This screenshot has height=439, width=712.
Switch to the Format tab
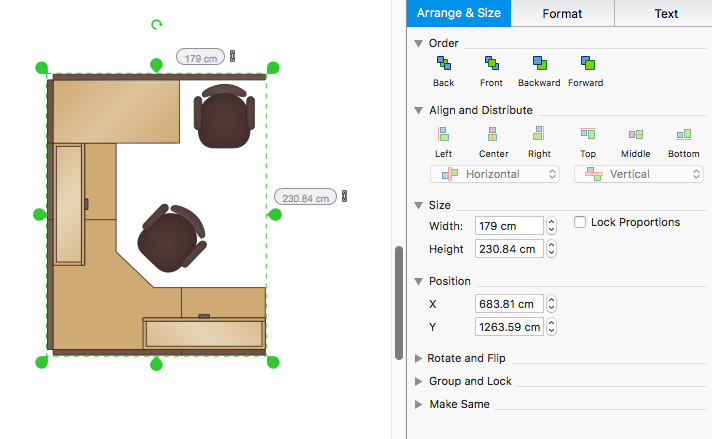pyautogui.click(x=562, y=14)
